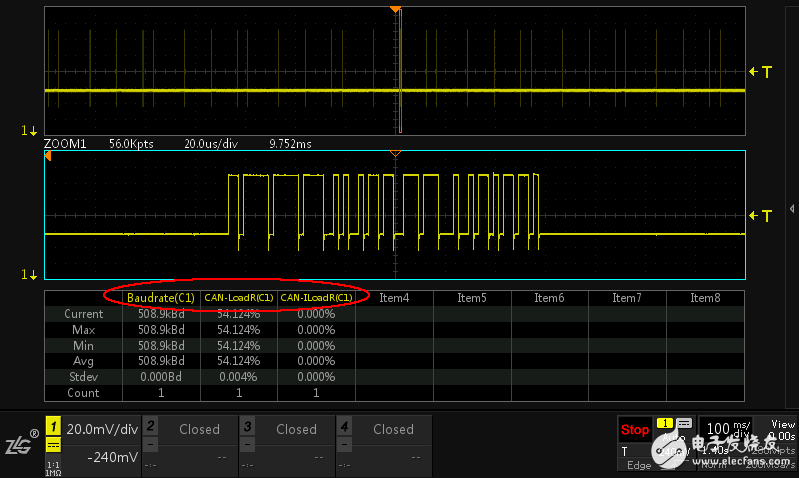
Task: Select the Baudrate(C1) measurement column header
Action: 160,298
